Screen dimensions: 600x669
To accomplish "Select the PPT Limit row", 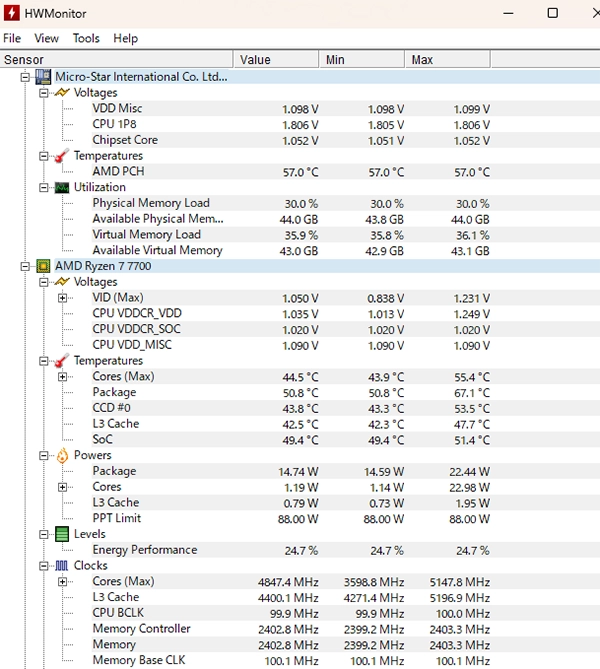I will point(116,518).
